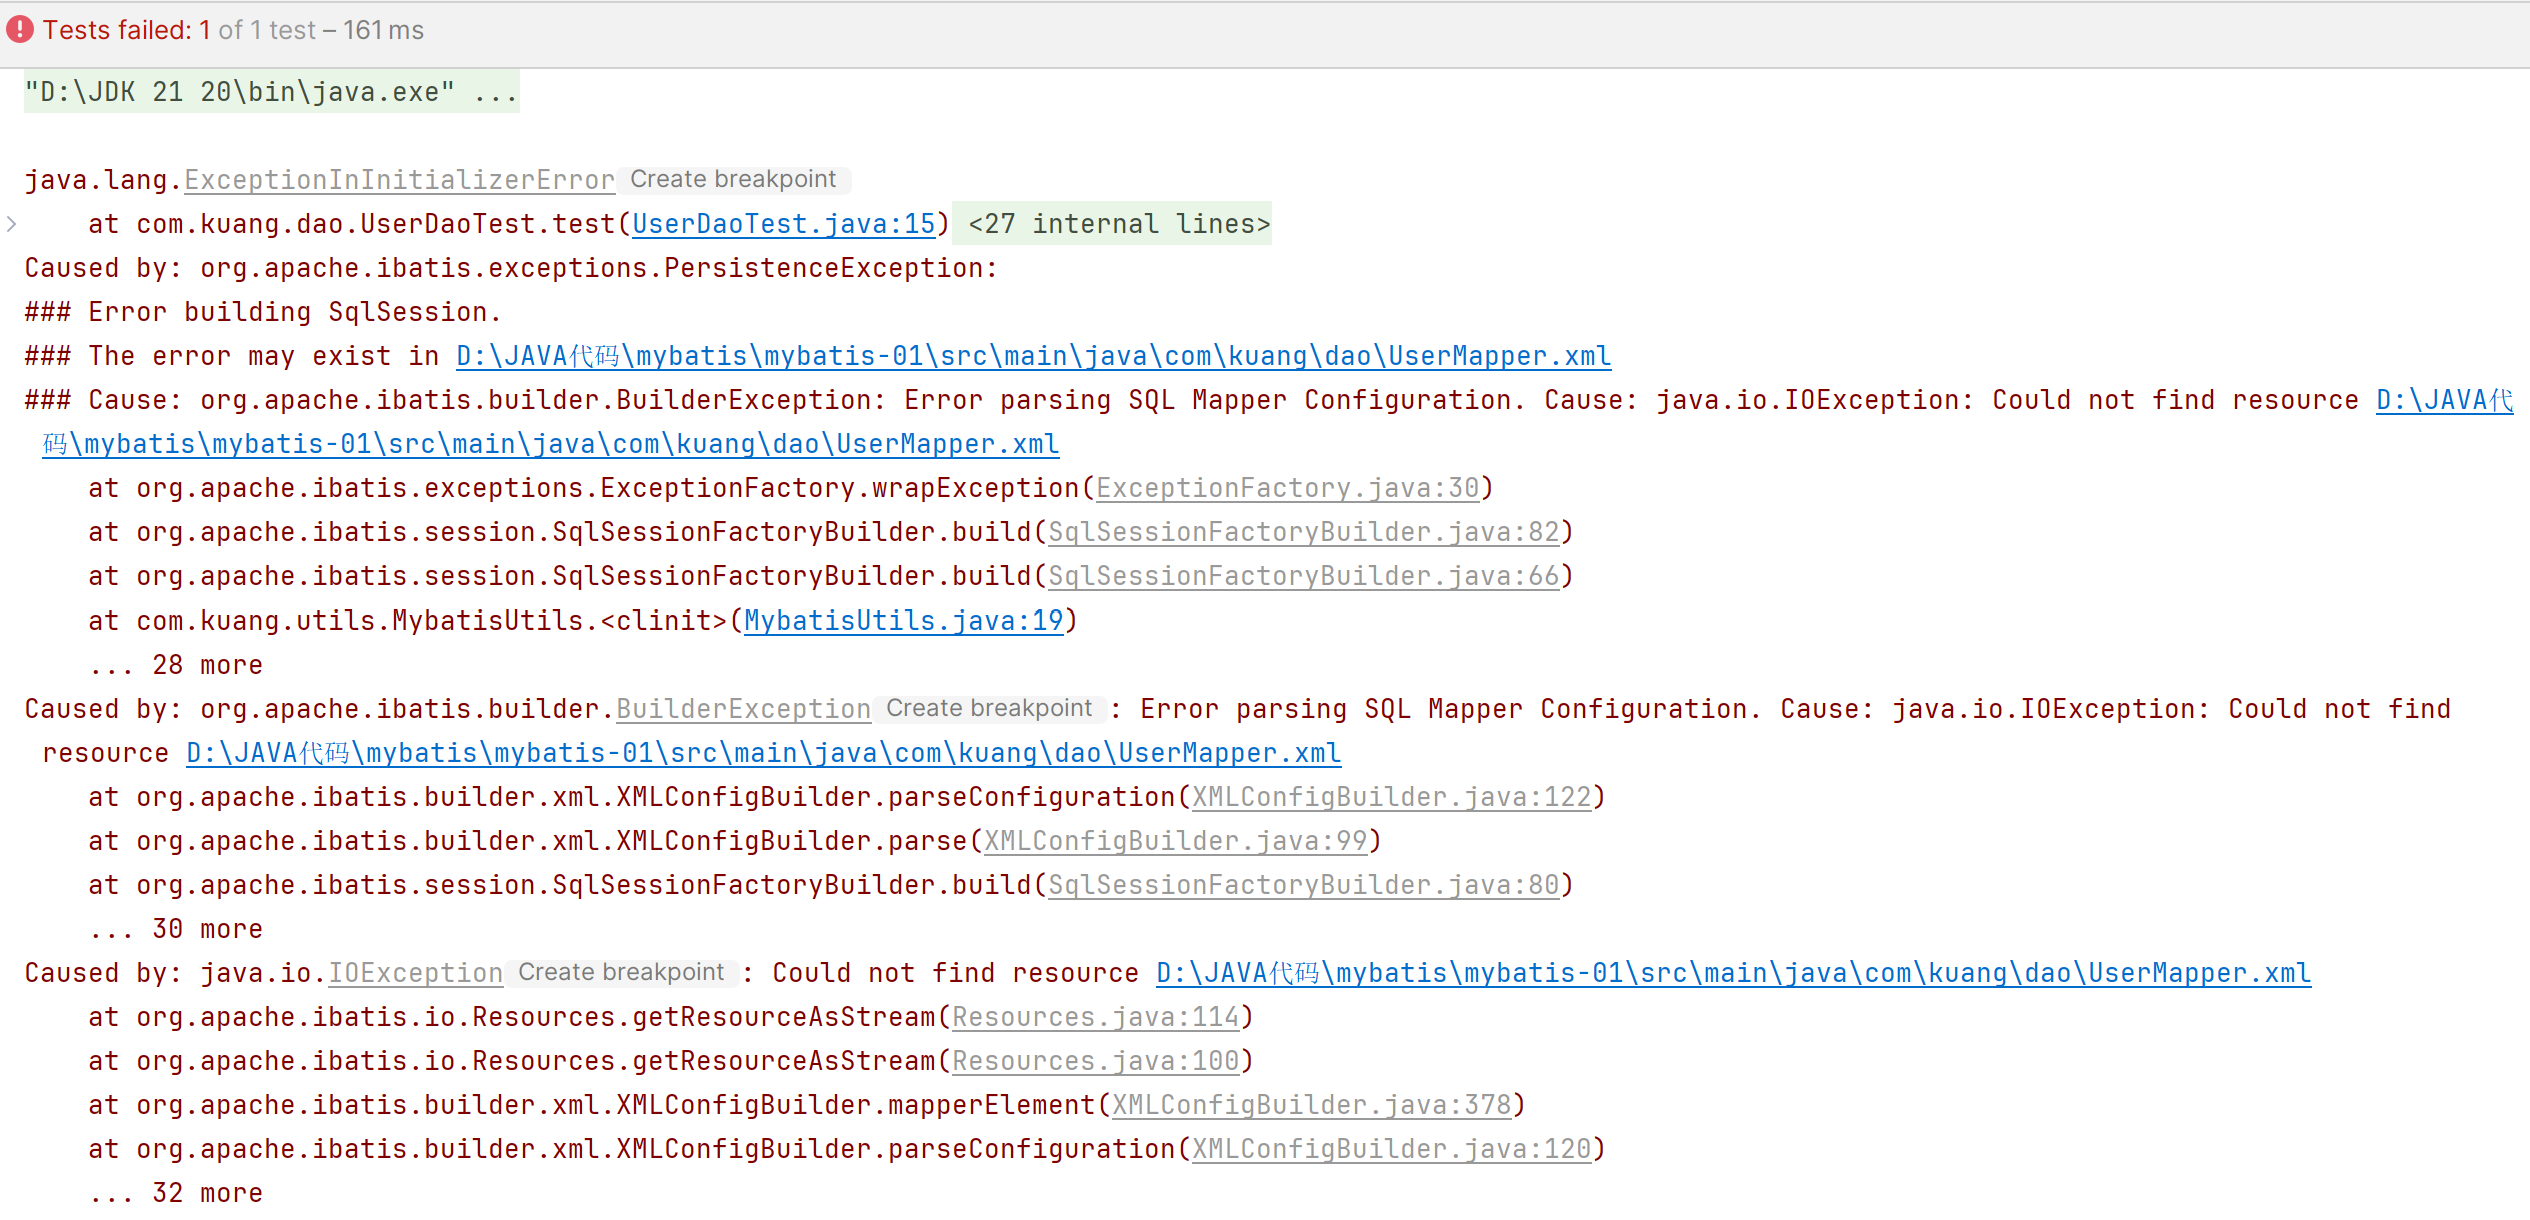
Task: Open UserMapper.xml path in 'error may exist' line
Action: [1033, 356]
